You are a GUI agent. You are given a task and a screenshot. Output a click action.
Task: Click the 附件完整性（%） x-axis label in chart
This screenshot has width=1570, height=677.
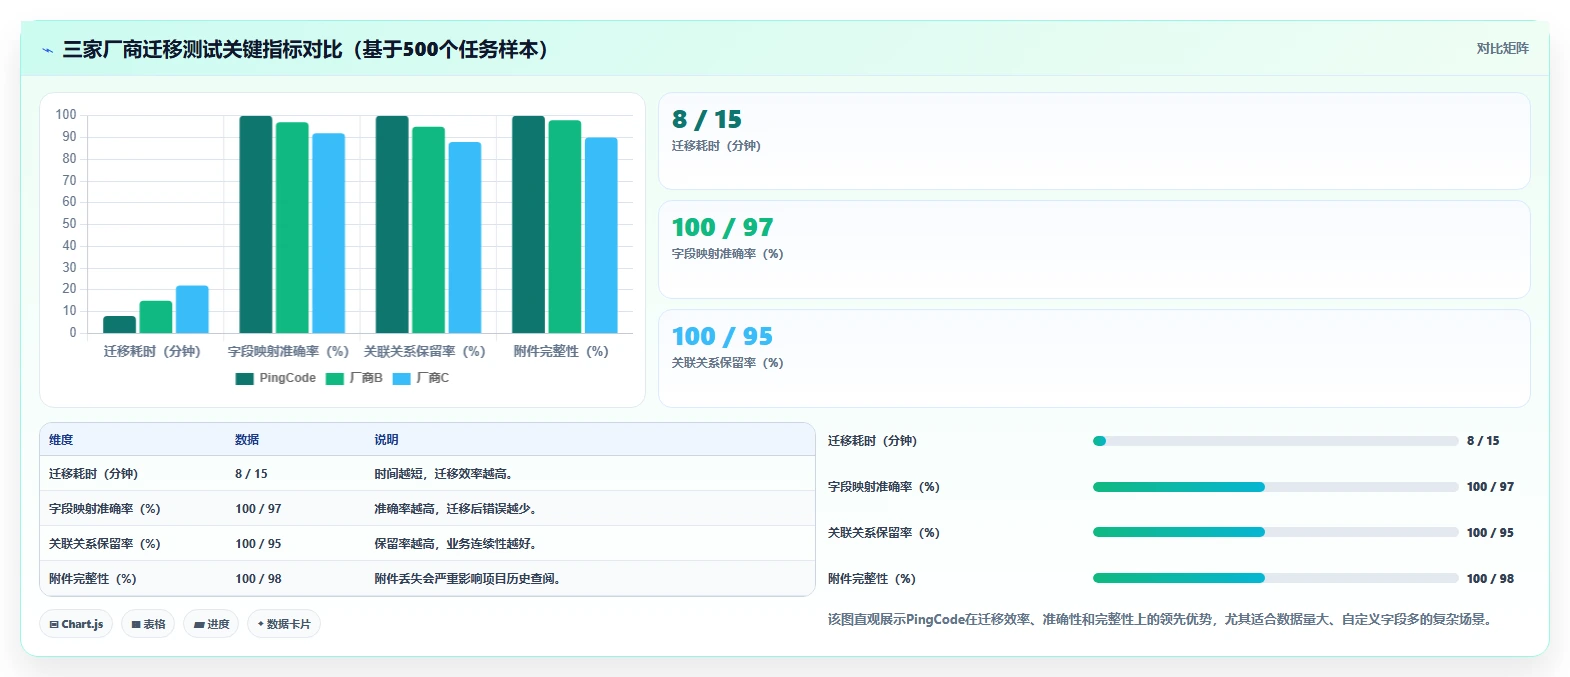point(561,352)
